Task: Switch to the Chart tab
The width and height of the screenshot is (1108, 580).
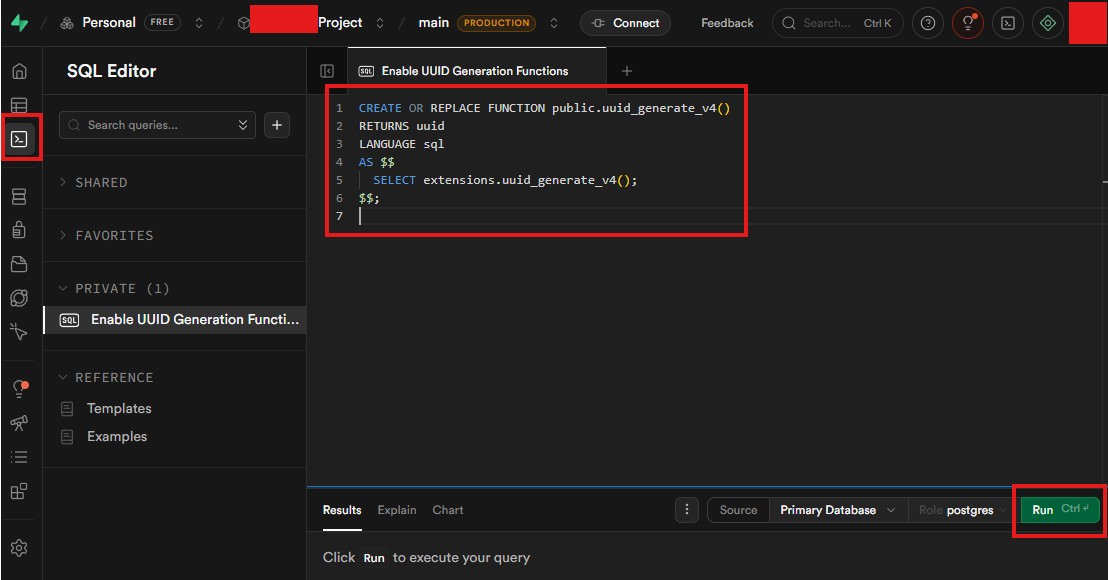Action: coord(448,509)
